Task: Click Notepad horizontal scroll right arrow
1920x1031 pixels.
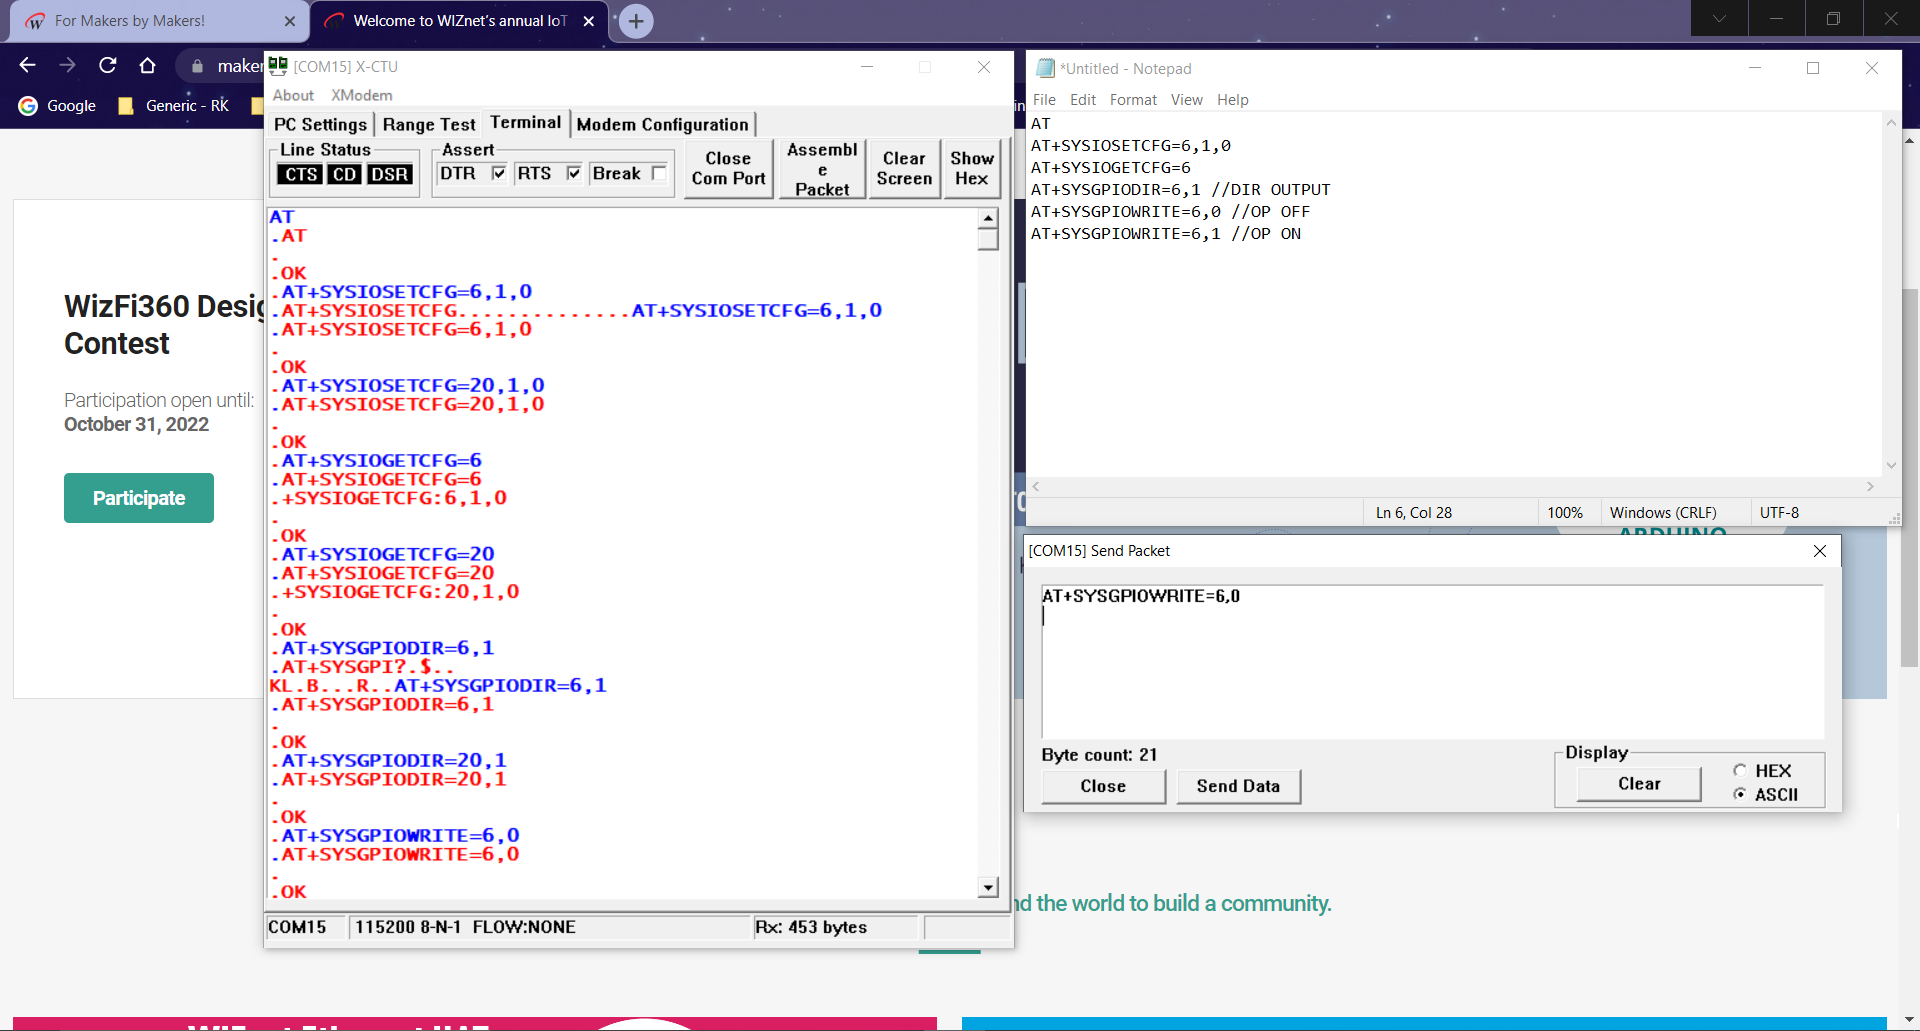Action: tap(1870, 486)
